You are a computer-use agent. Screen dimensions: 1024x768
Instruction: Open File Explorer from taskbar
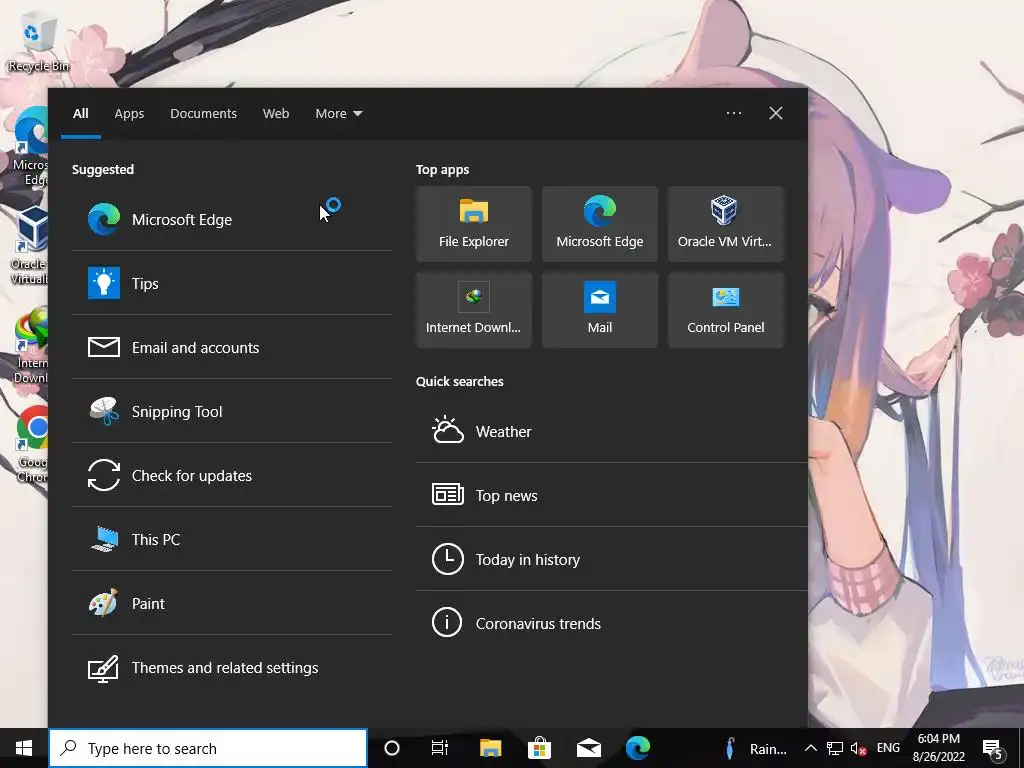[490, 748]
